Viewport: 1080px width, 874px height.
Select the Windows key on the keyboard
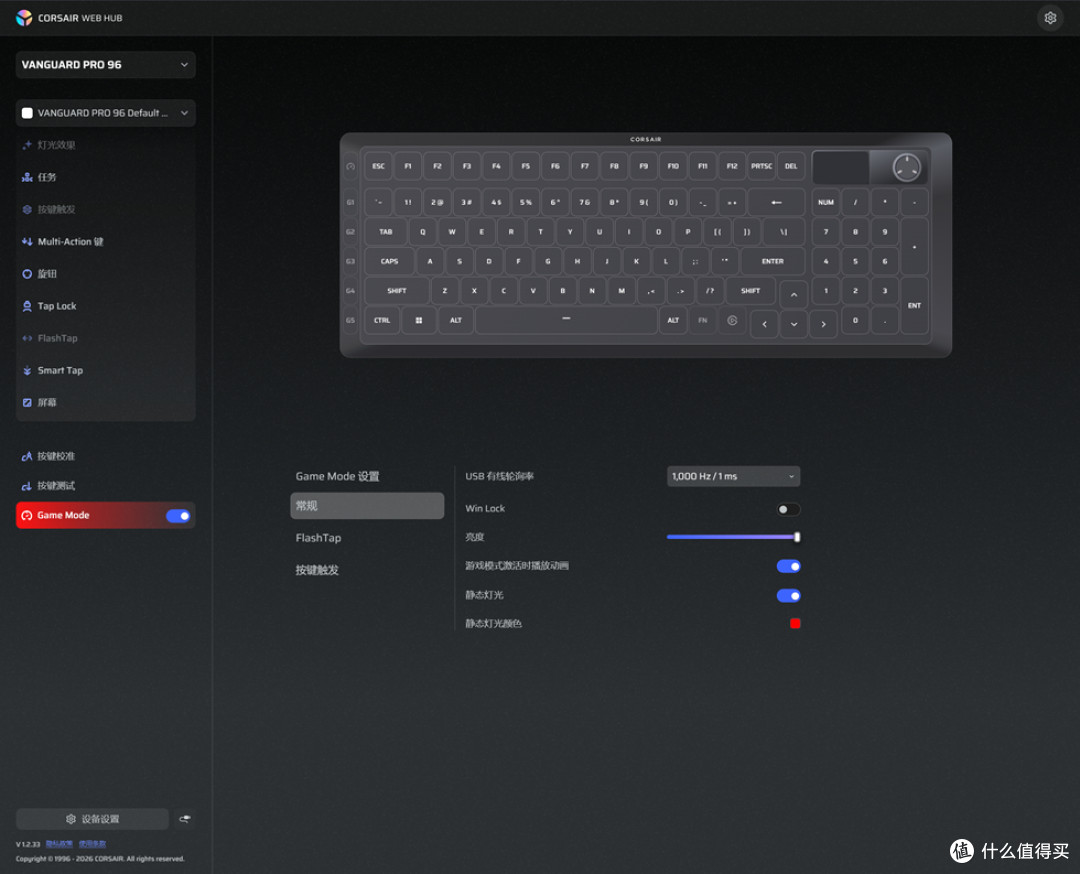419,321
